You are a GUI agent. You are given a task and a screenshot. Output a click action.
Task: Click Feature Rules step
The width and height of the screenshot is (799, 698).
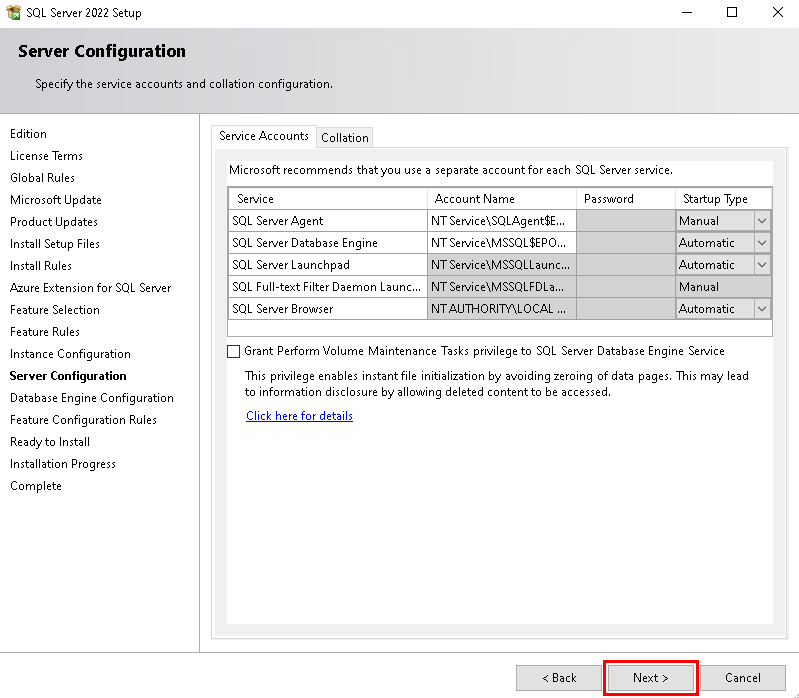(45, 332)
